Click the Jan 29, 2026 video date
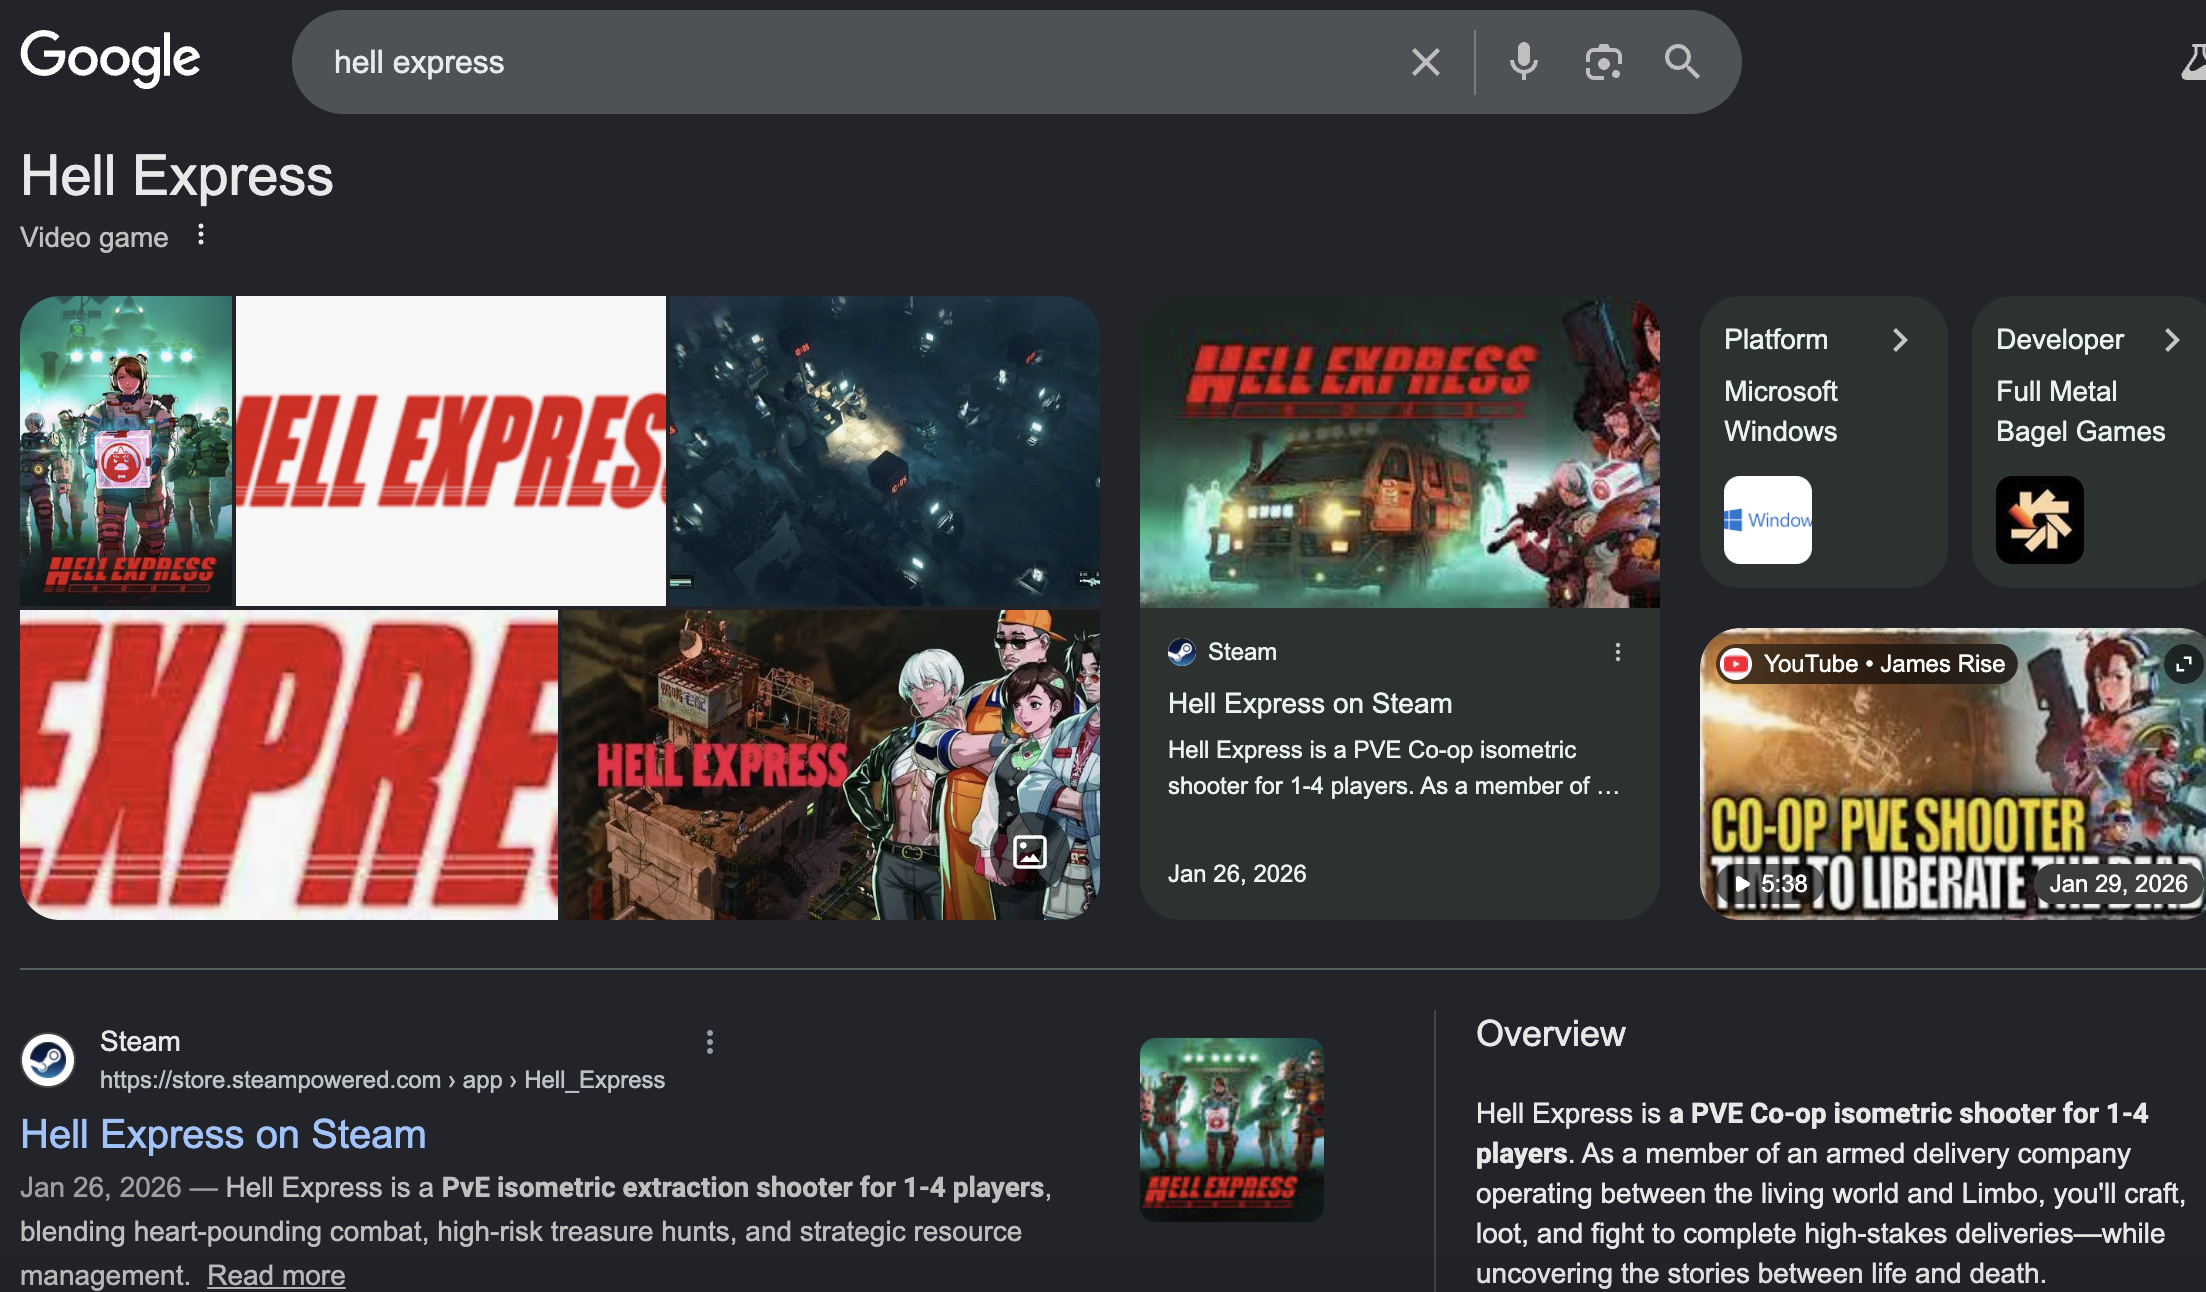Image resolution: width=2206 pixels, height=1292 pixels. pos(2118,884)
